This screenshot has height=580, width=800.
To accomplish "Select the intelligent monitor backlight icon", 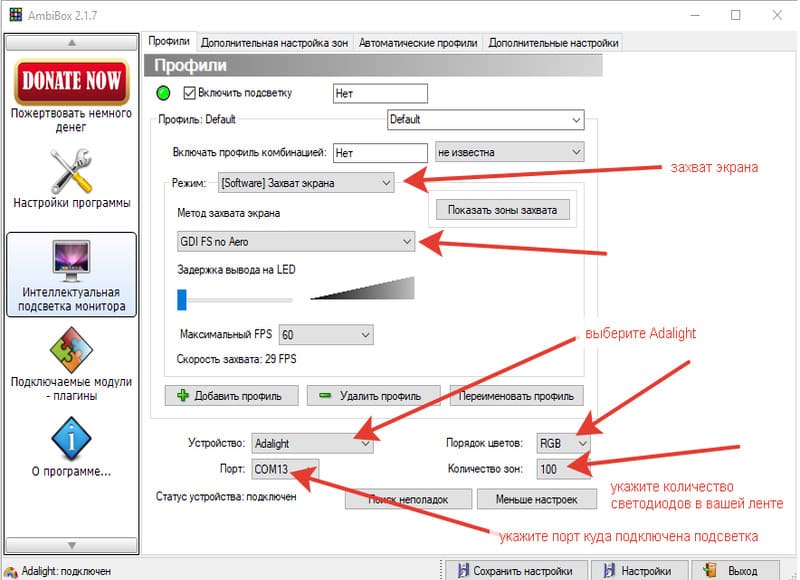I will 71,260.
